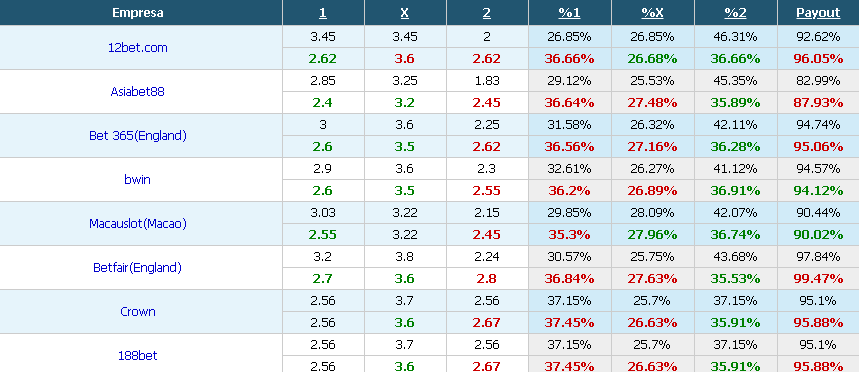The image size is (859, 372).
Task: Click 12bet.com's 96.05% payout cell
Action: [x=818, y=59]
